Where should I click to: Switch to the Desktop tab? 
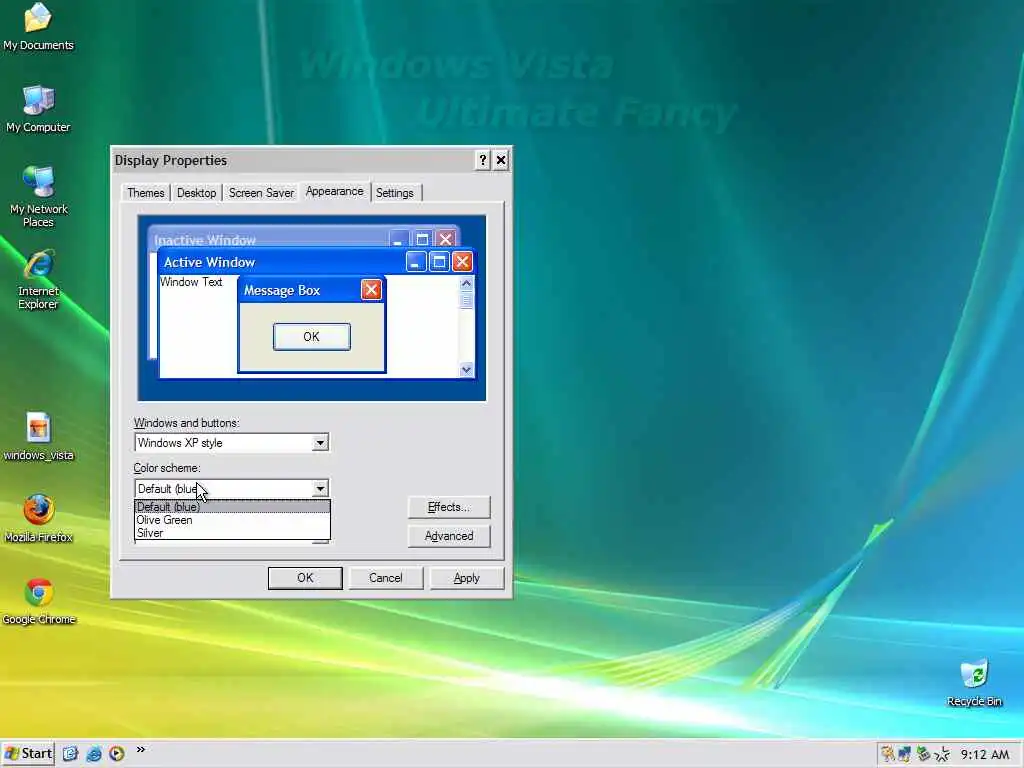[x=197, y=193]
